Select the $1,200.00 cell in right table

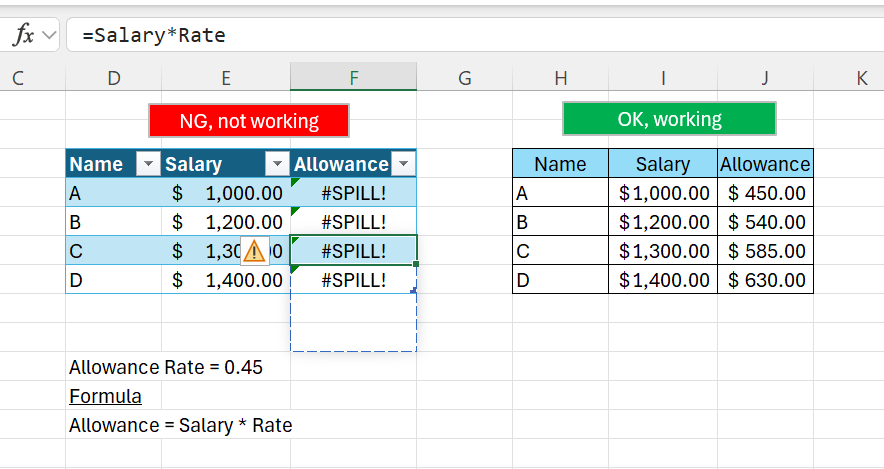(x=663, y=222)
